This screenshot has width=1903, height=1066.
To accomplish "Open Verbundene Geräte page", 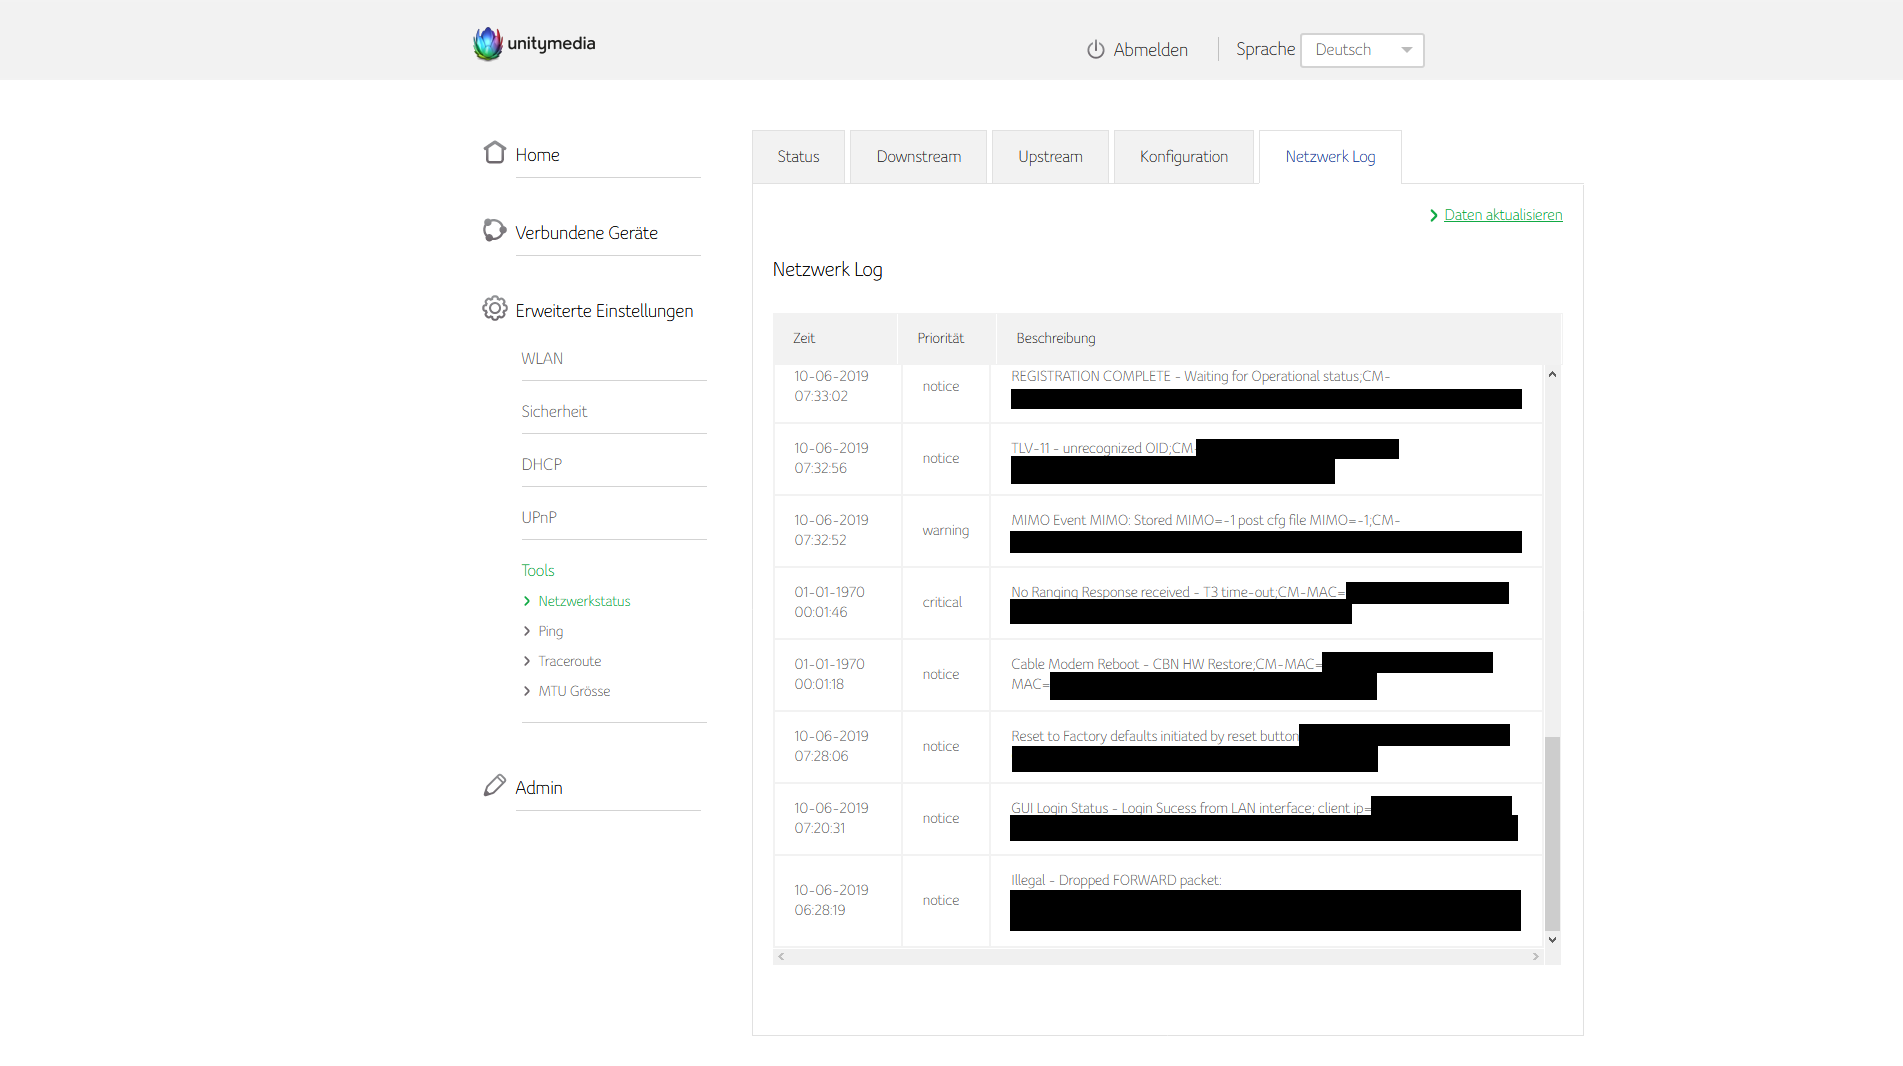I will point(586,233).
